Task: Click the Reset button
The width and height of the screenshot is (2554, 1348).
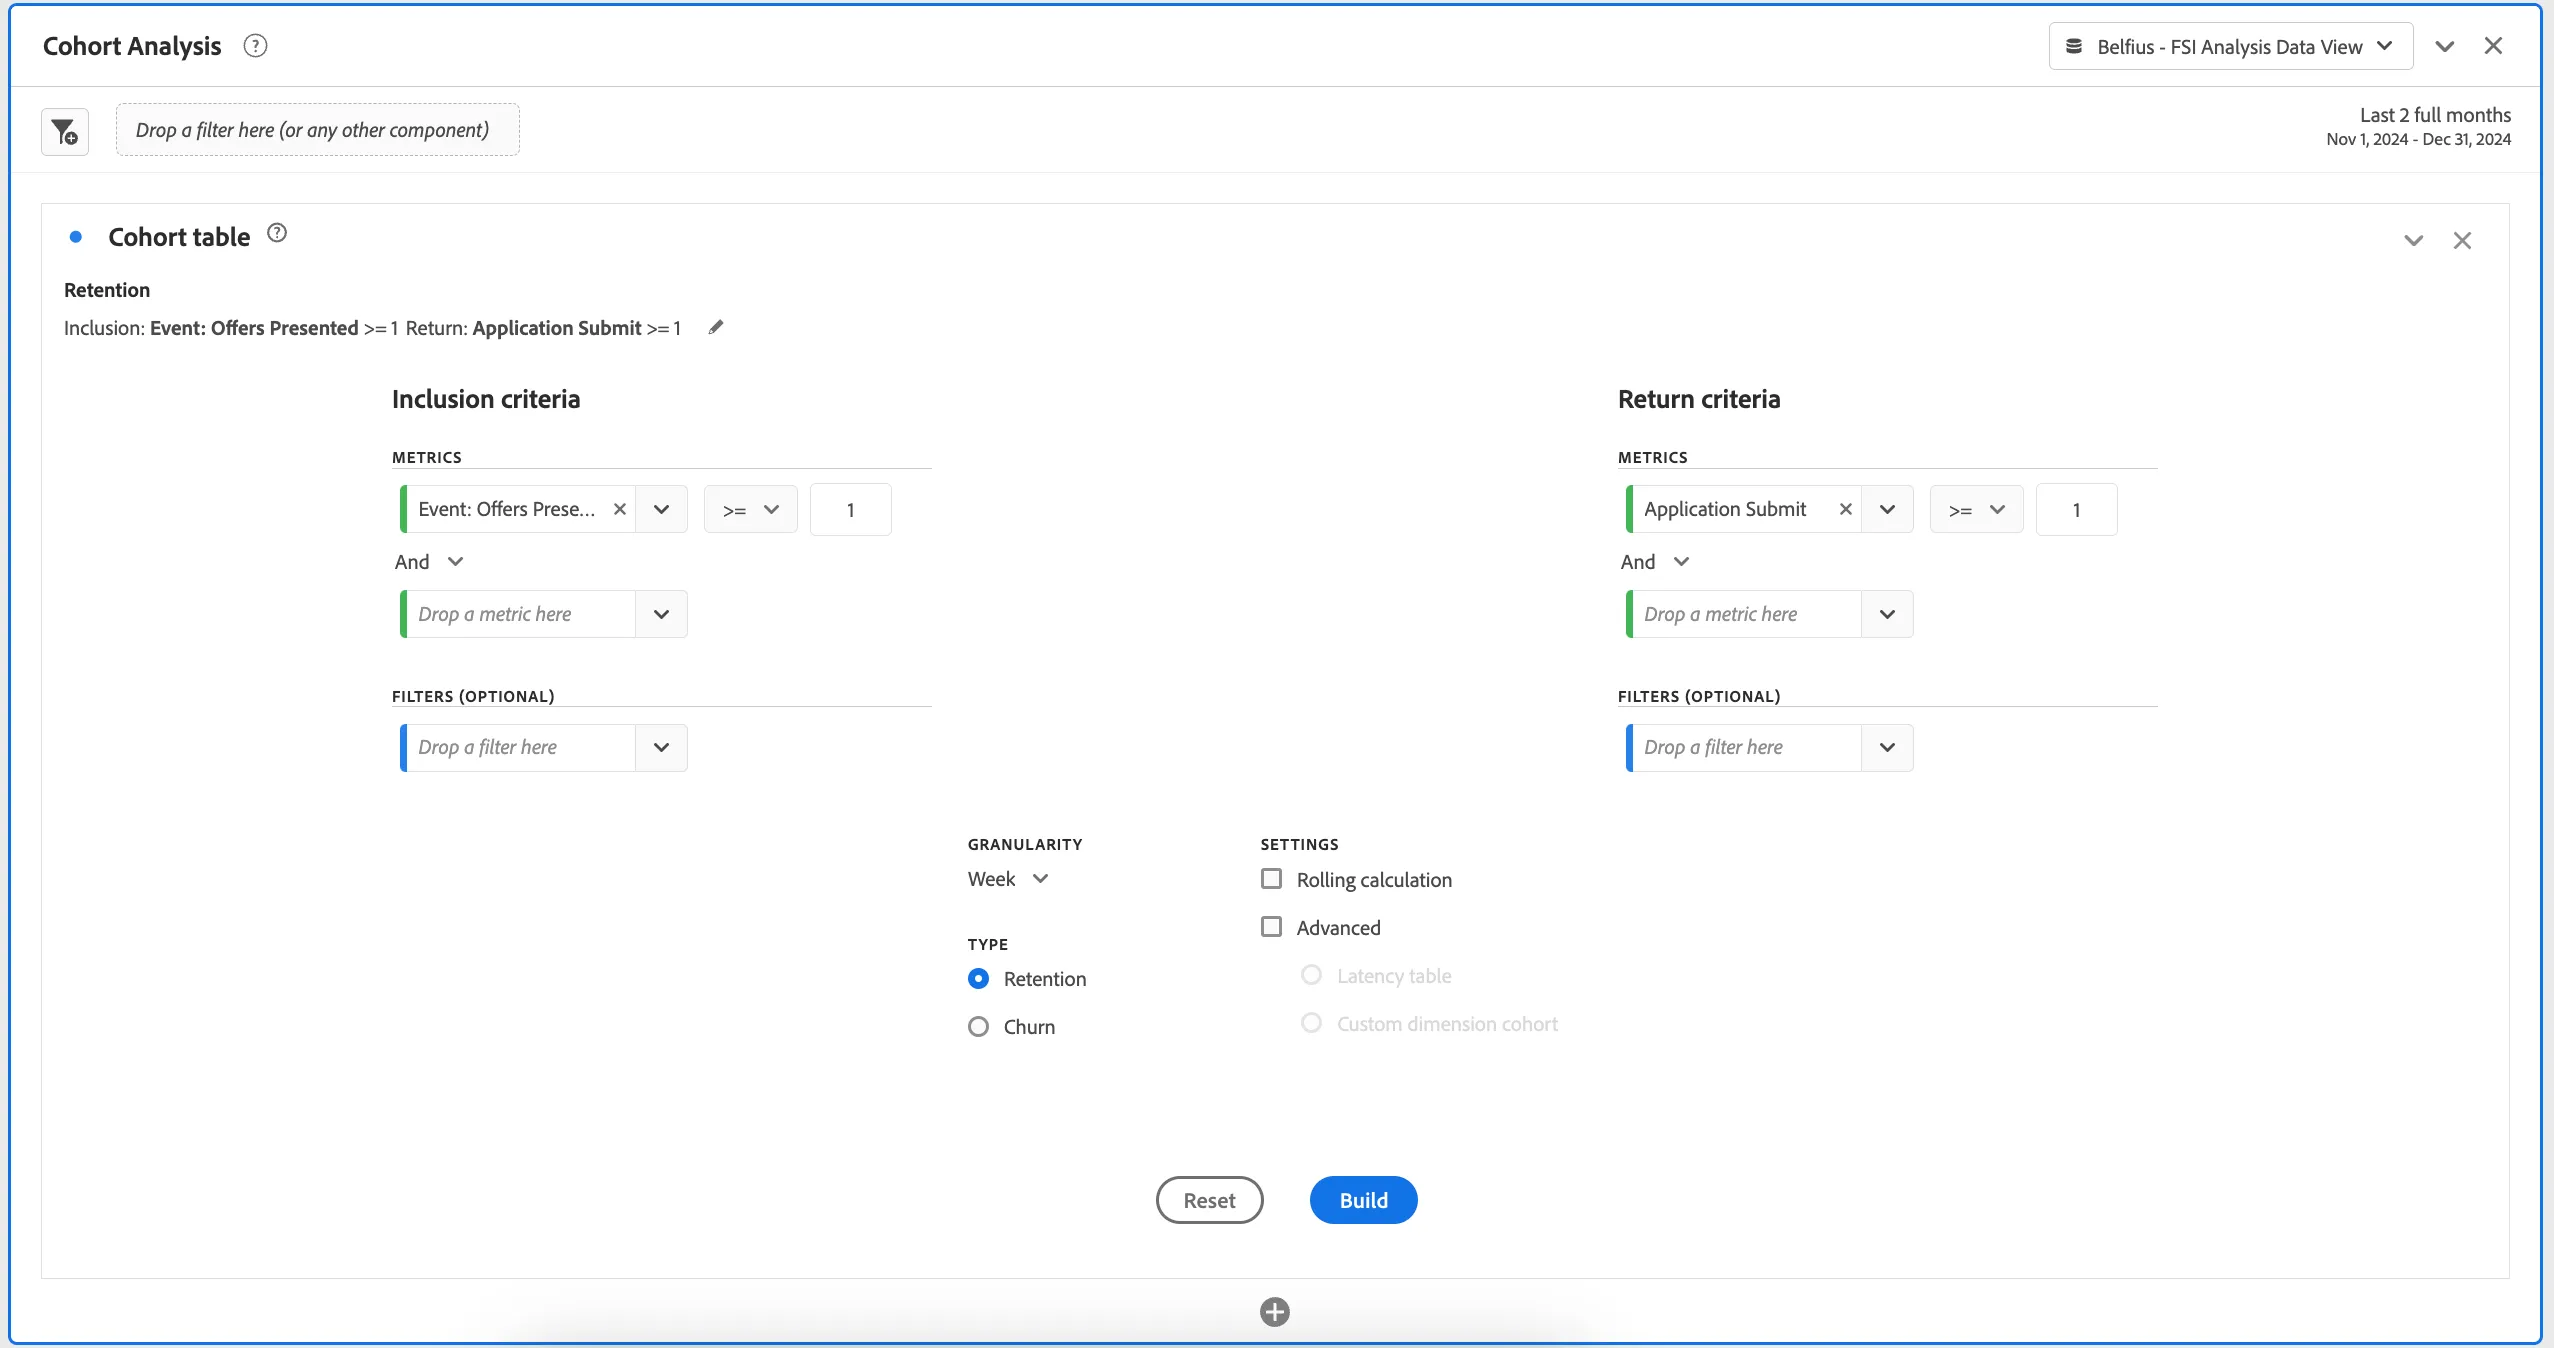Action: (1210, 1200)
